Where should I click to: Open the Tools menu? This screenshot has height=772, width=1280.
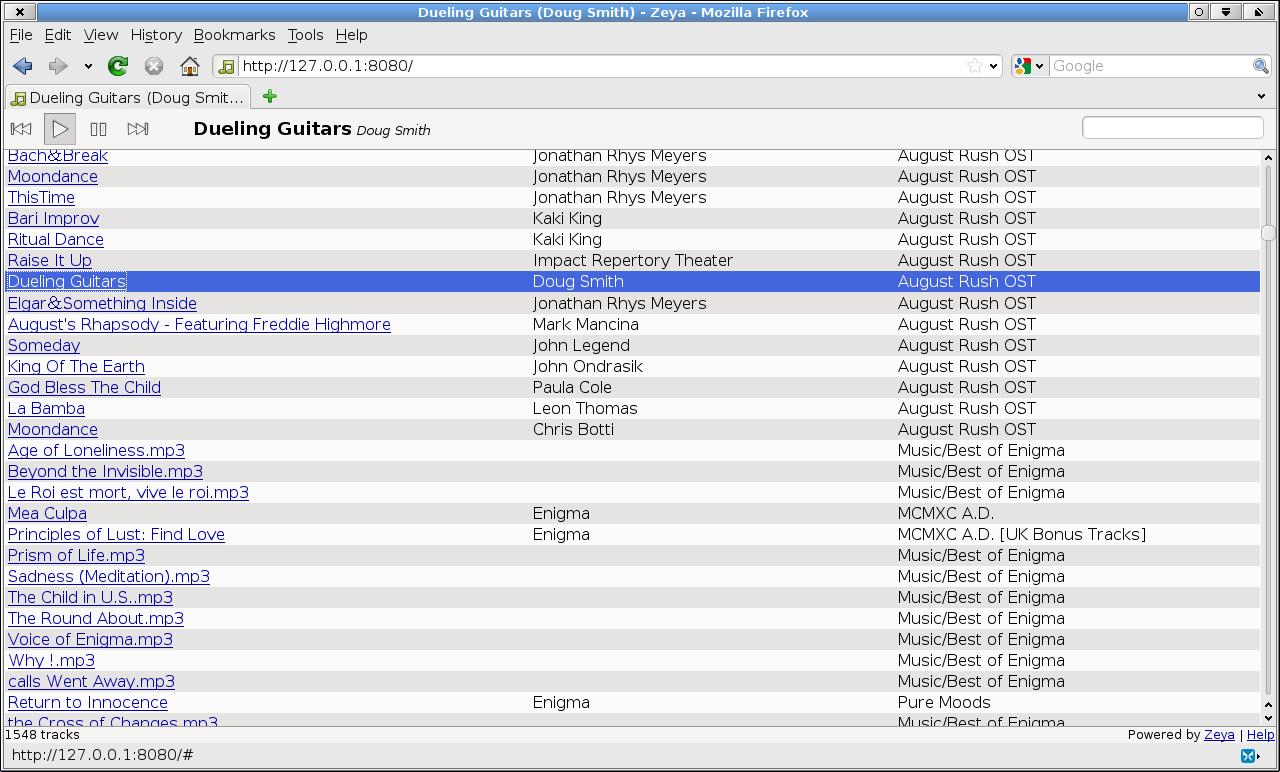point(306,35)
